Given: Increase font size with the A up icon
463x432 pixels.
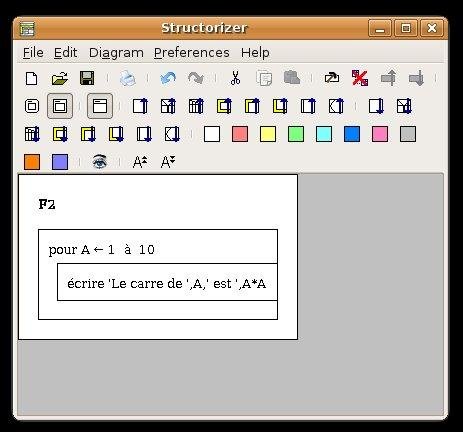Looking at the screenshot, I should tap(140, 162).
